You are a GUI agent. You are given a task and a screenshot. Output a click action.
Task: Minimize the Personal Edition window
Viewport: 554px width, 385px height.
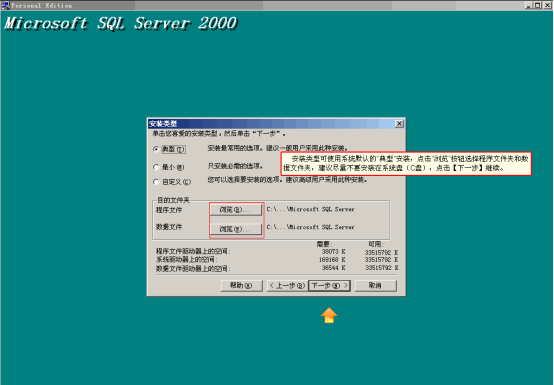pyautogui.click(x=529, y=5)
